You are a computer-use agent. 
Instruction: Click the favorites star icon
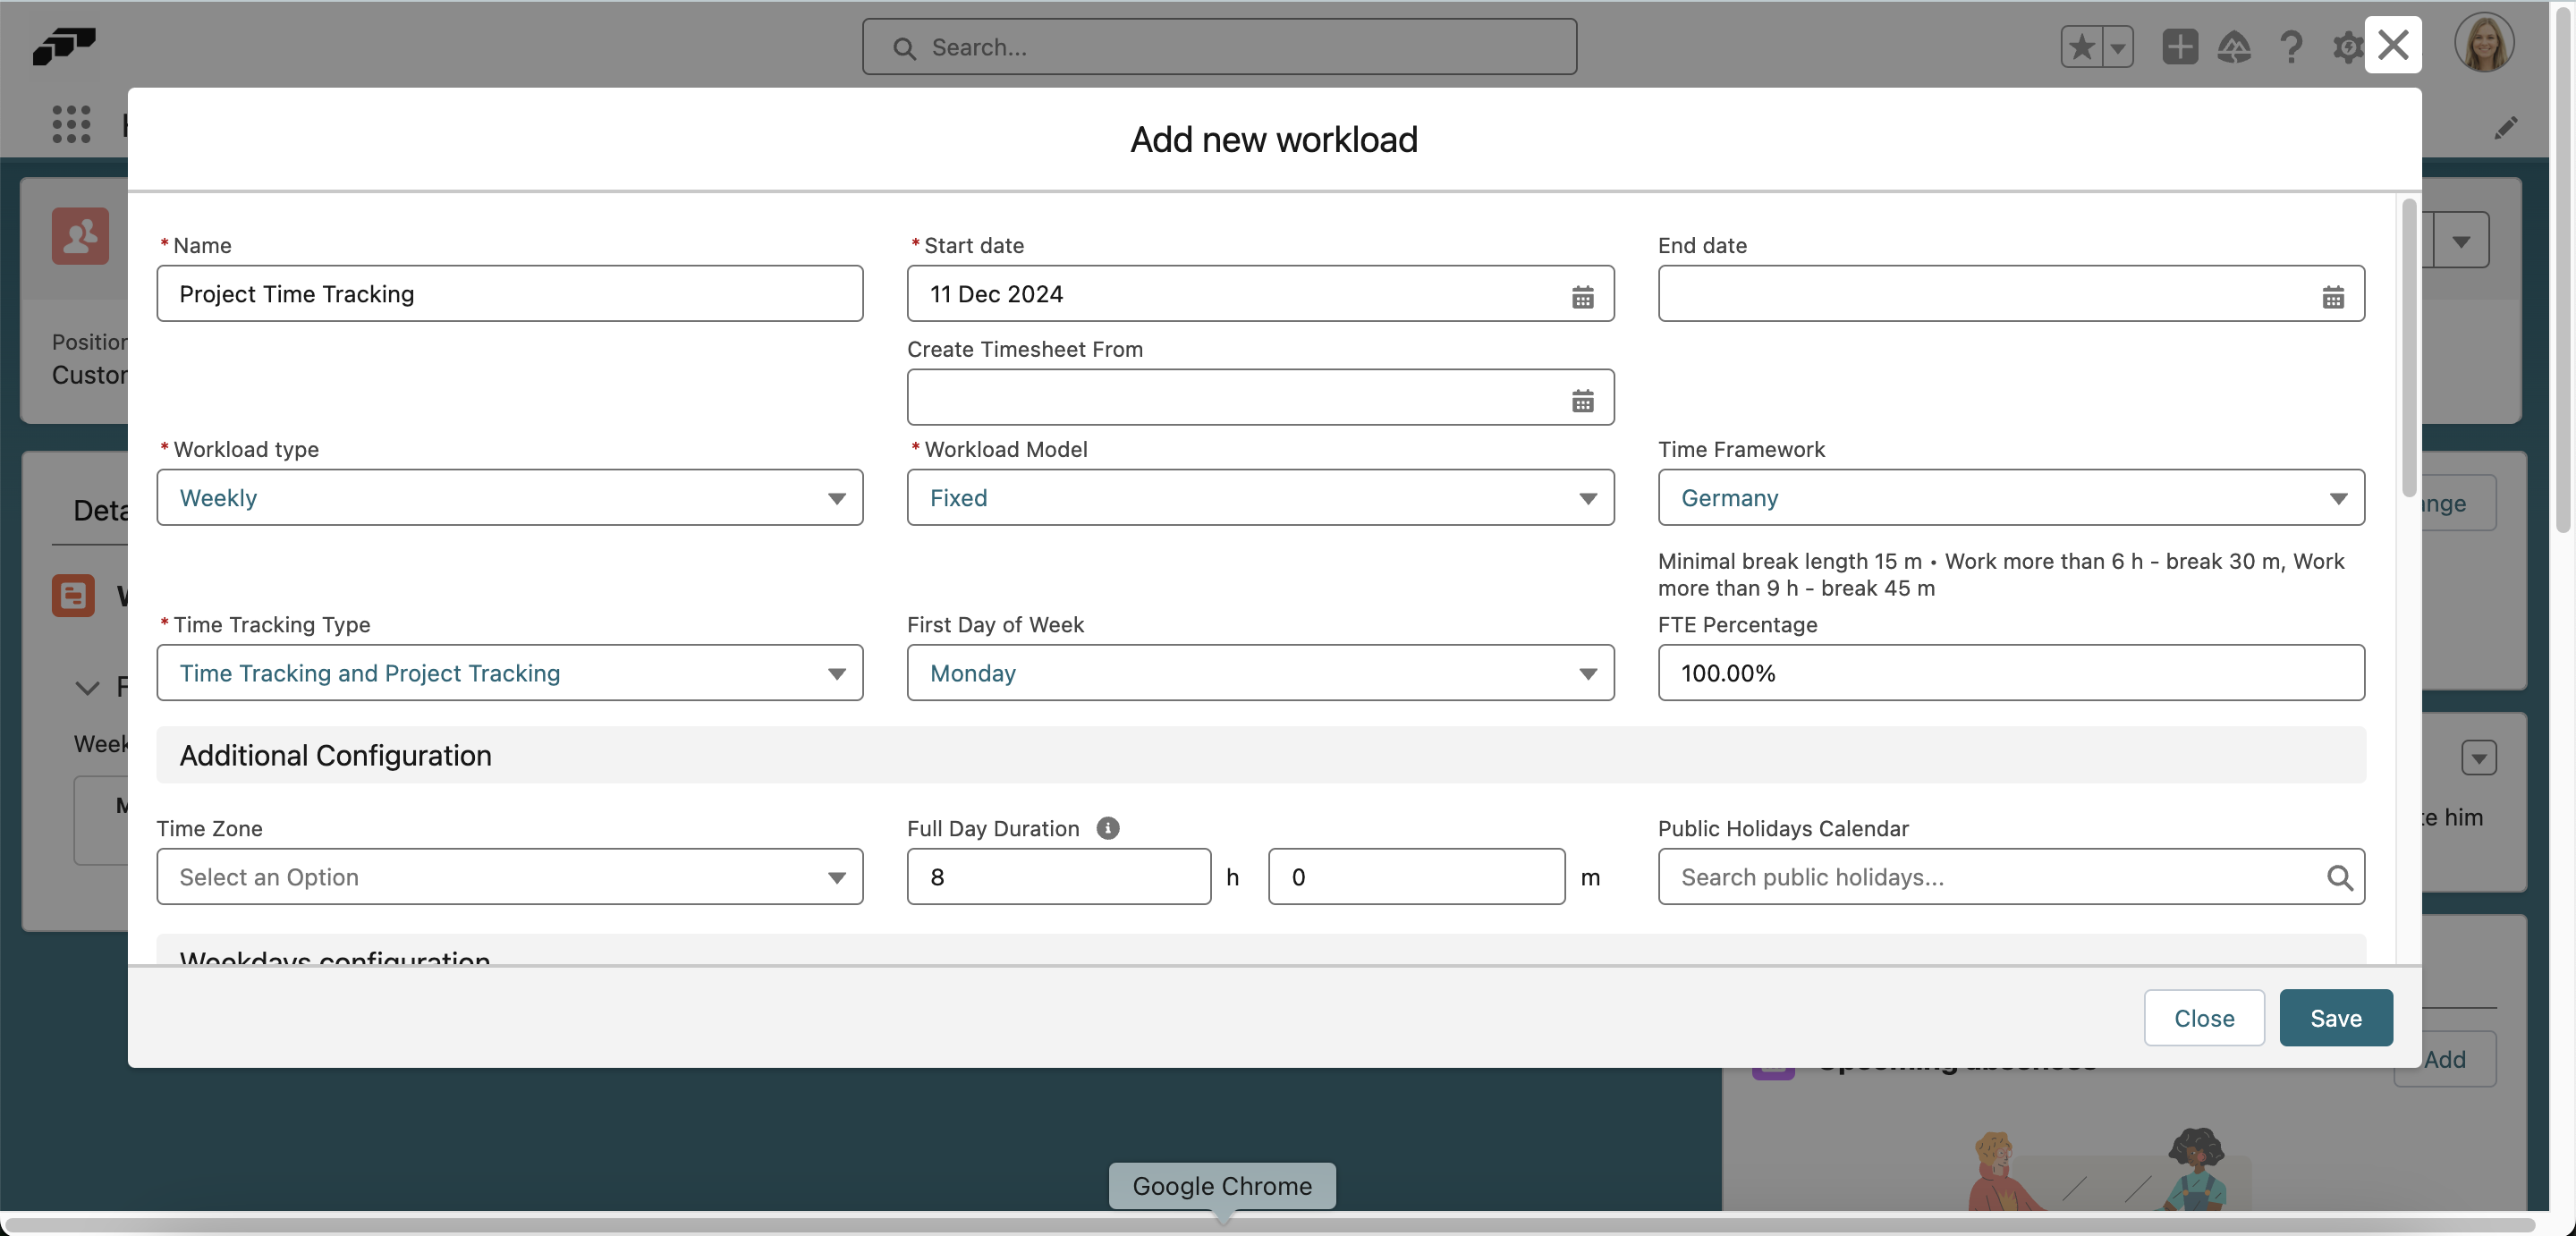(x=2082, y=46)
